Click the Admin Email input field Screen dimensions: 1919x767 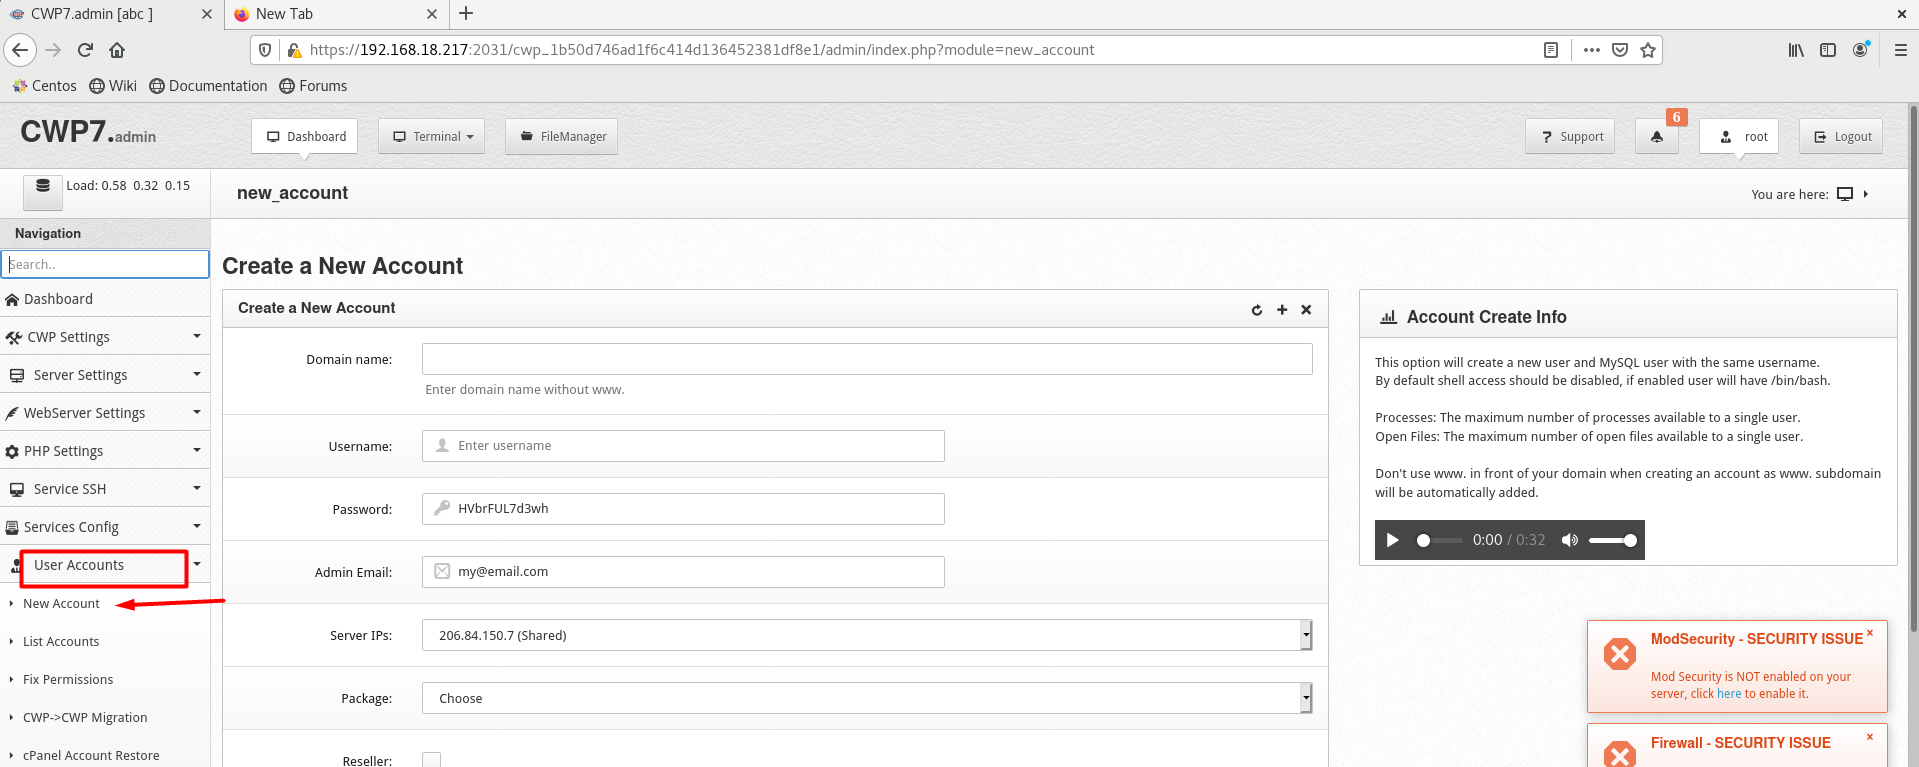(683, 572)
